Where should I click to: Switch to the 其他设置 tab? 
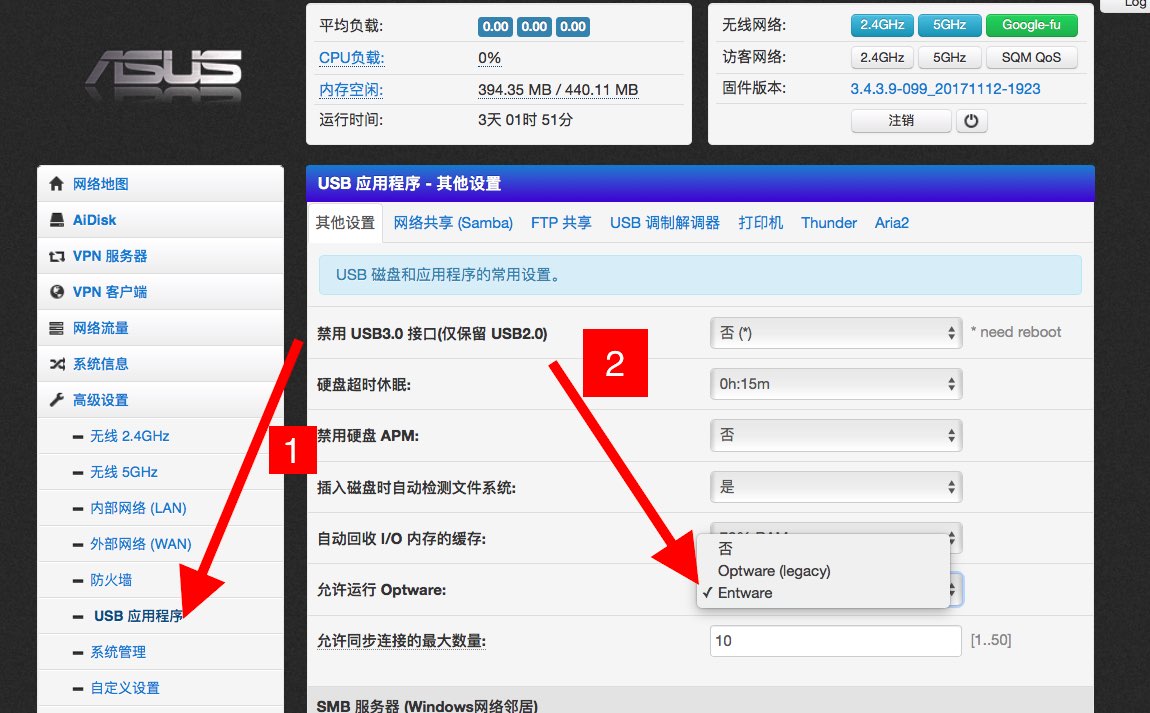tap(345, 222)
